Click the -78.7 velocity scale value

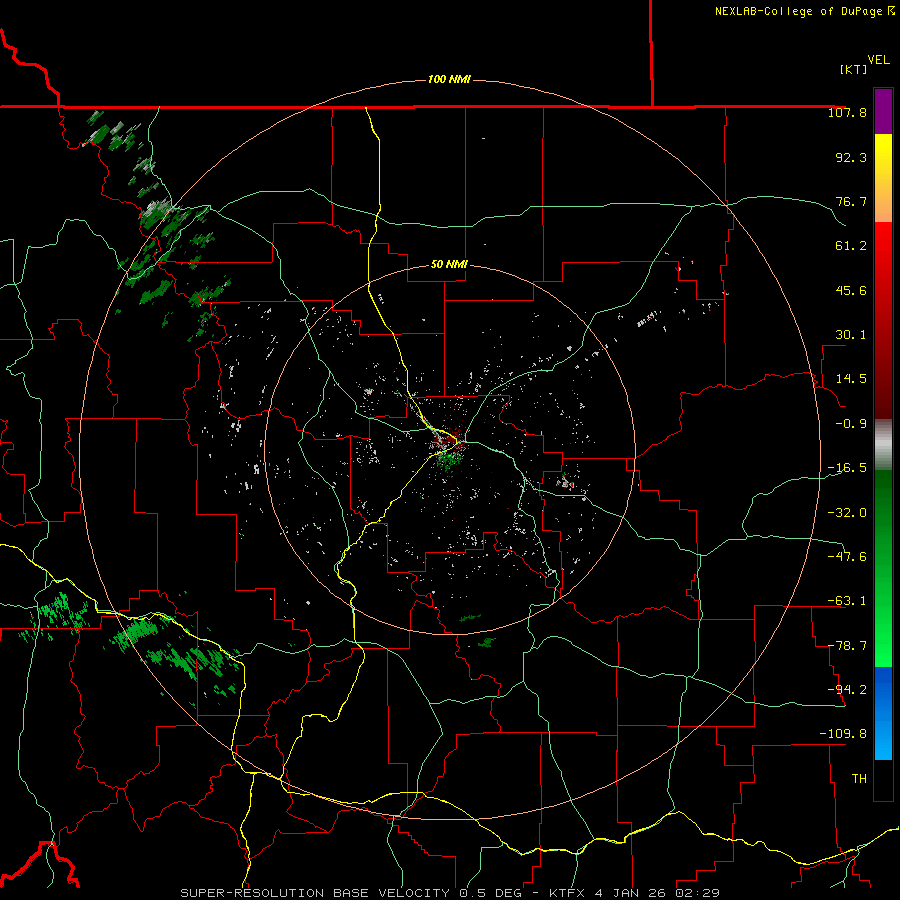[x=847, y=646]
